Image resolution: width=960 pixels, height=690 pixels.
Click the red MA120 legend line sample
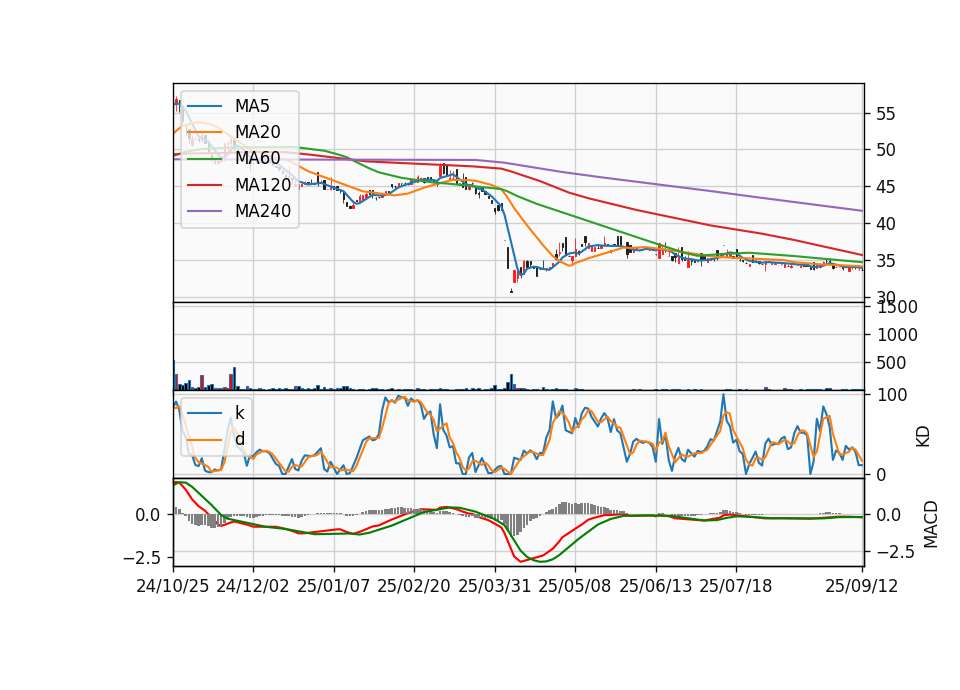(204, 185)
